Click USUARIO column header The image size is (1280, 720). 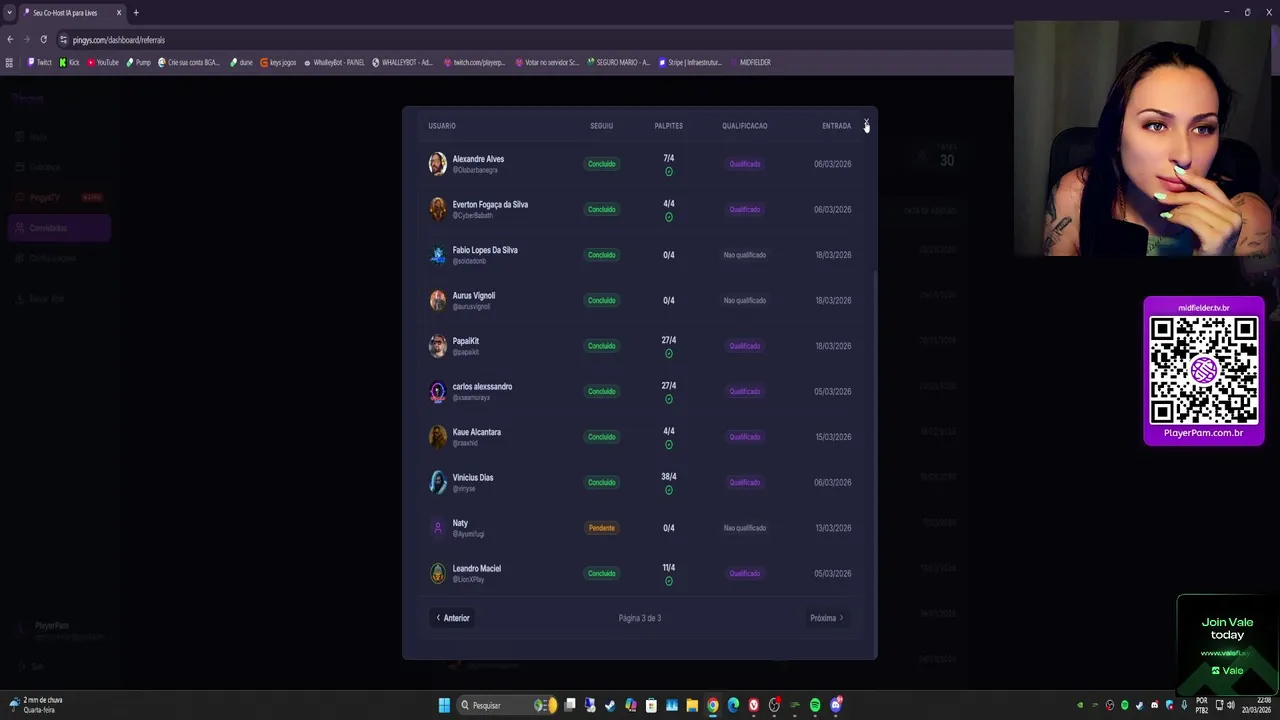[442, 126]
